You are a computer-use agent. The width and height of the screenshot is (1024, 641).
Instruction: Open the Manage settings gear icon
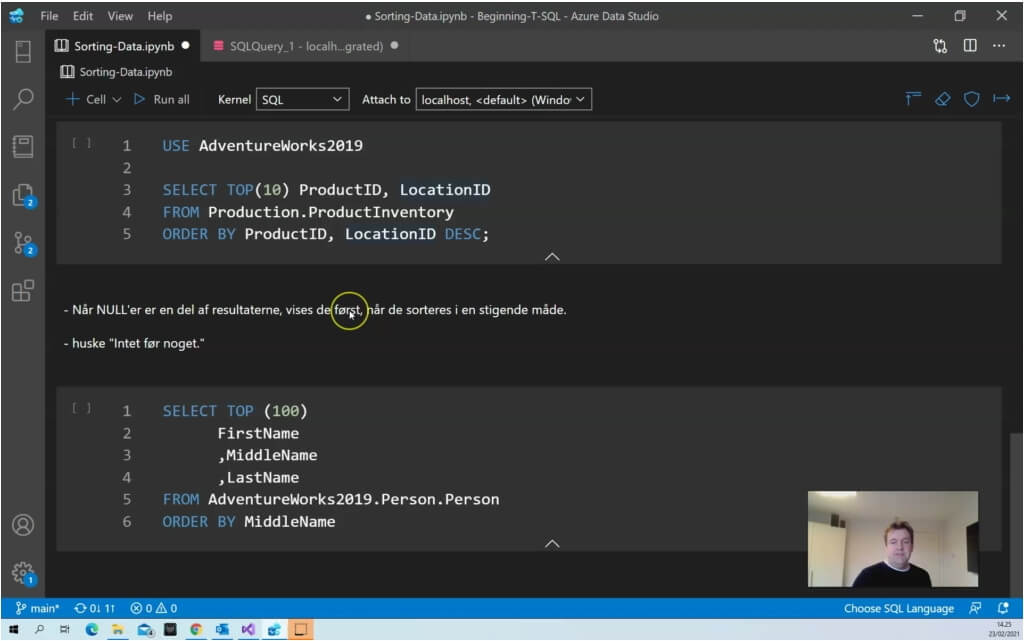pos(22,572)
